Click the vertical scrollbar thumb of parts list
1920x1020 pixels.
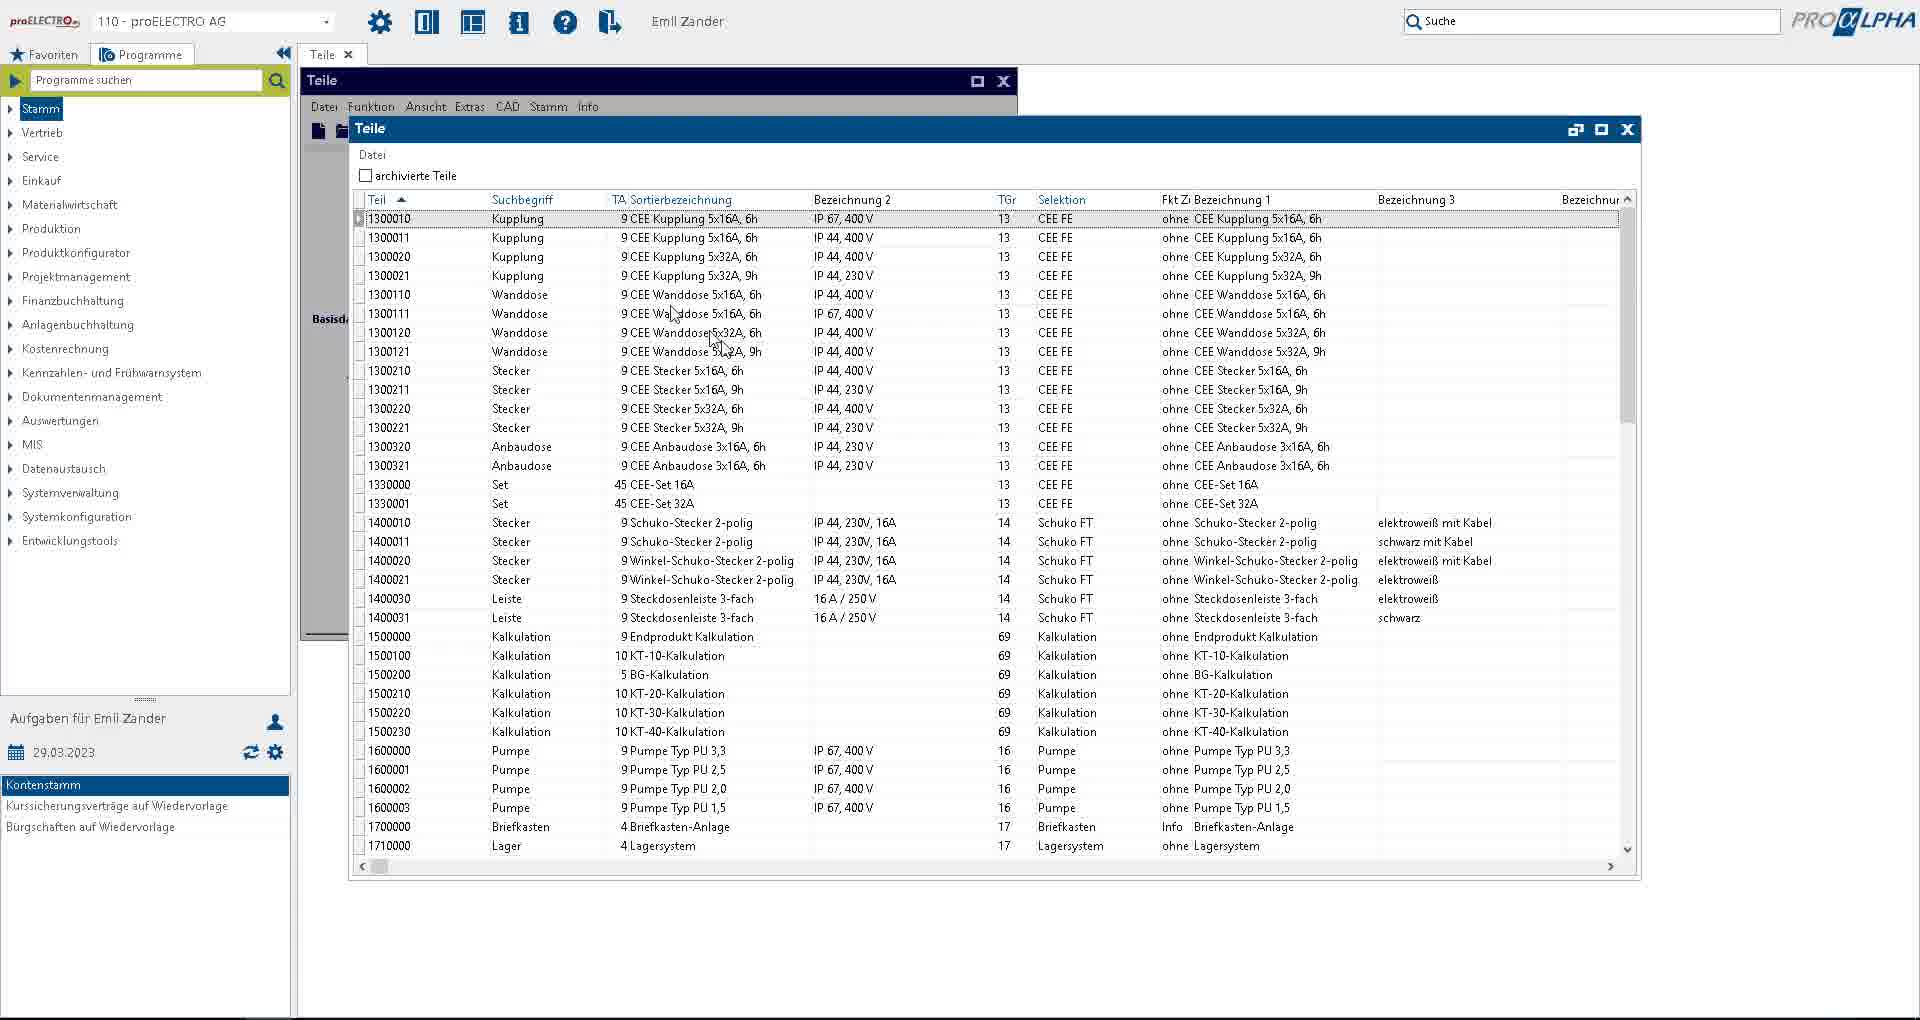click(1627, 315)
